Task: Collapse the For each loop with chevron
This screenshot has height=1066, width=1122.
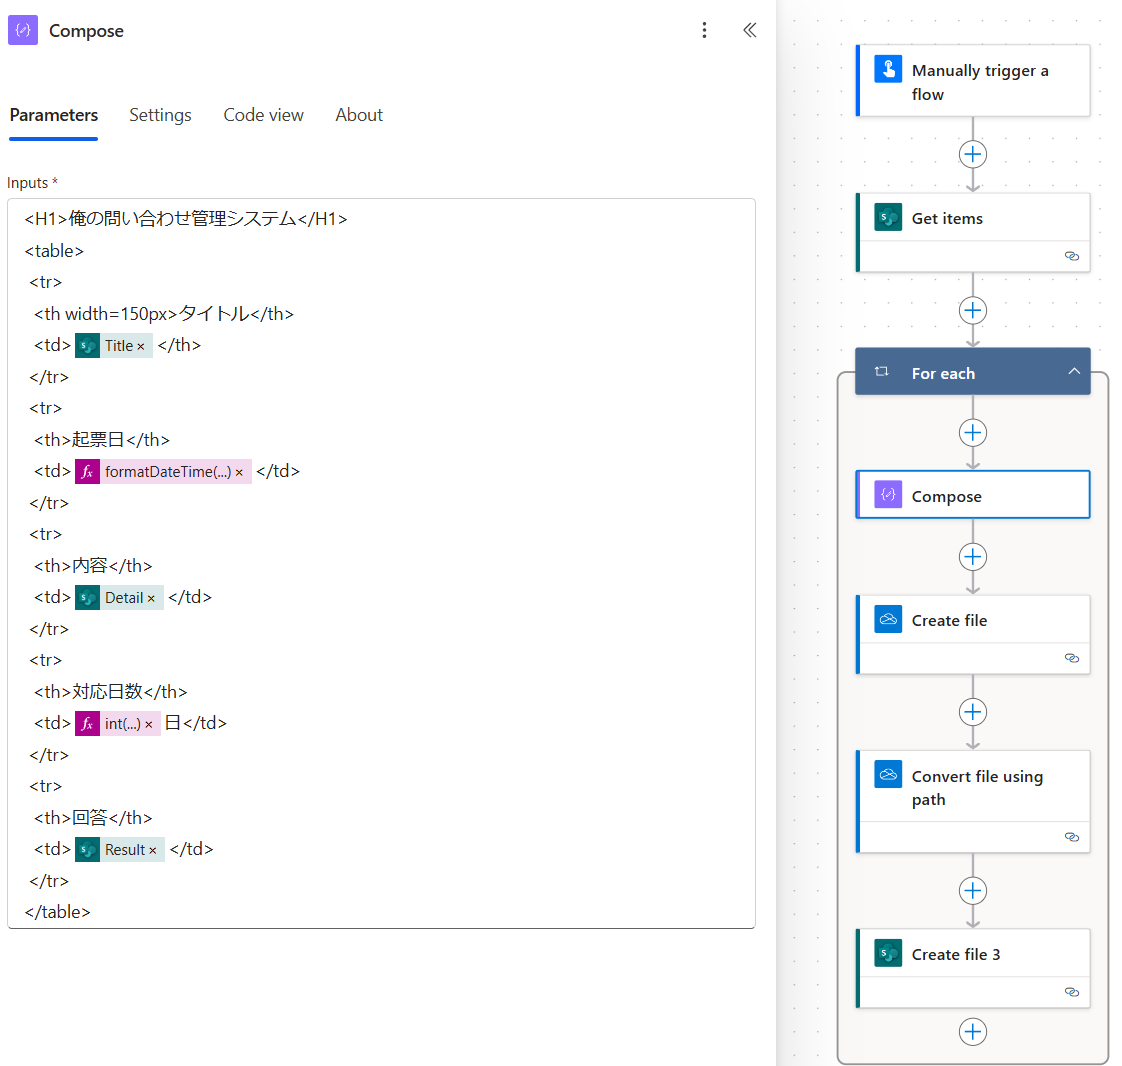Action: (1074, 371)
